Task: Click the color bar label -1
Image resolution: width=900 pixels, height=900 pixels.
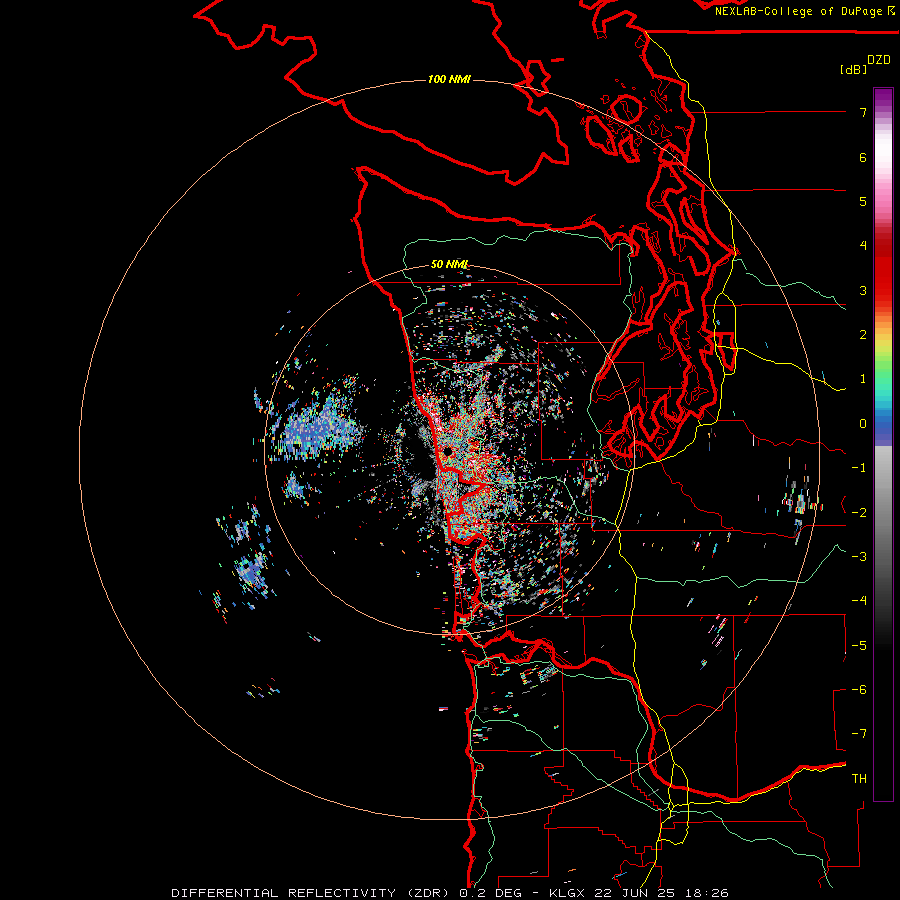Action: click(x=859, y=468)
